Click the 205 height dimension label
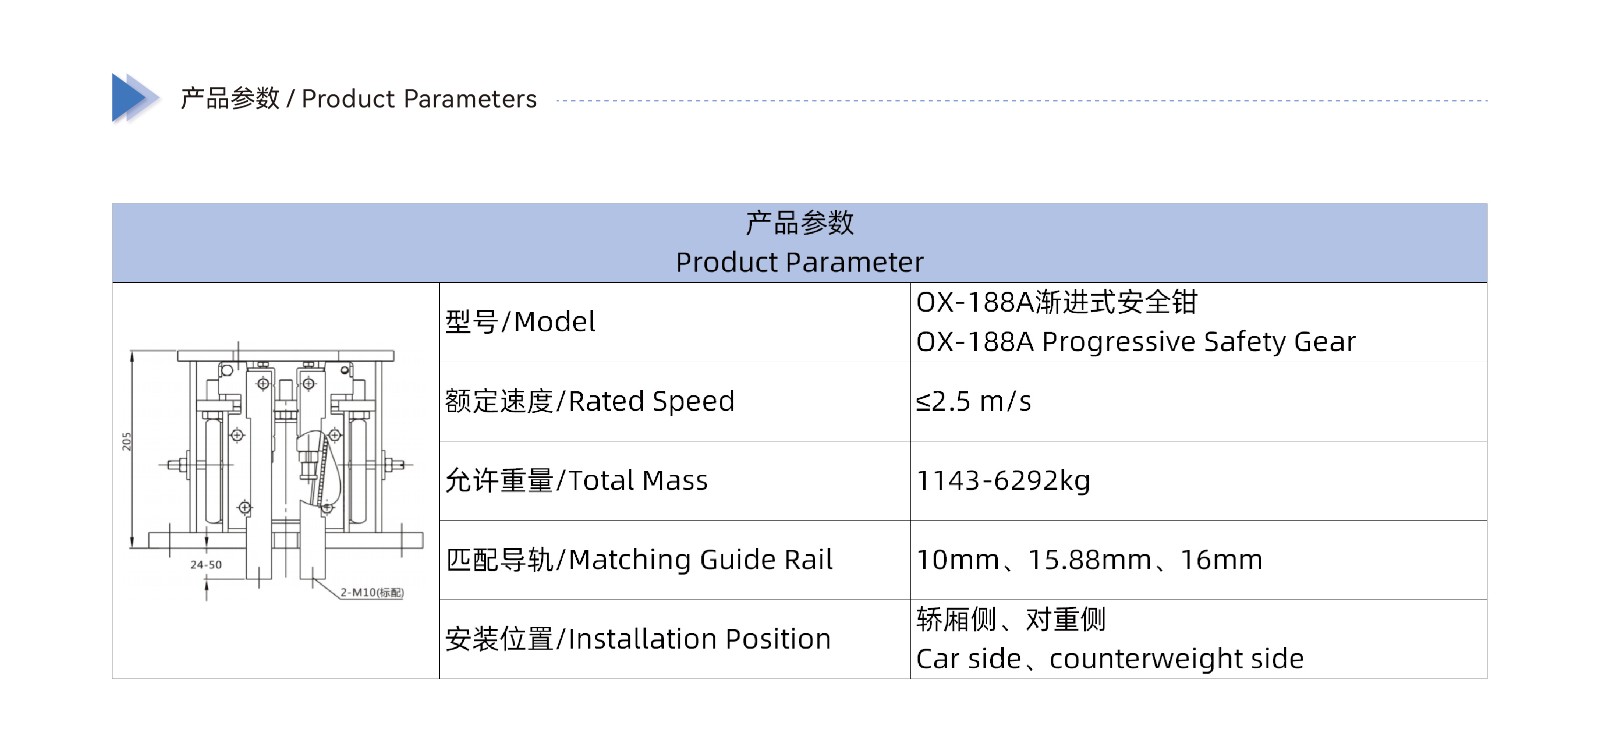Viewport: 1600px width, 738px height. (127, 441)
